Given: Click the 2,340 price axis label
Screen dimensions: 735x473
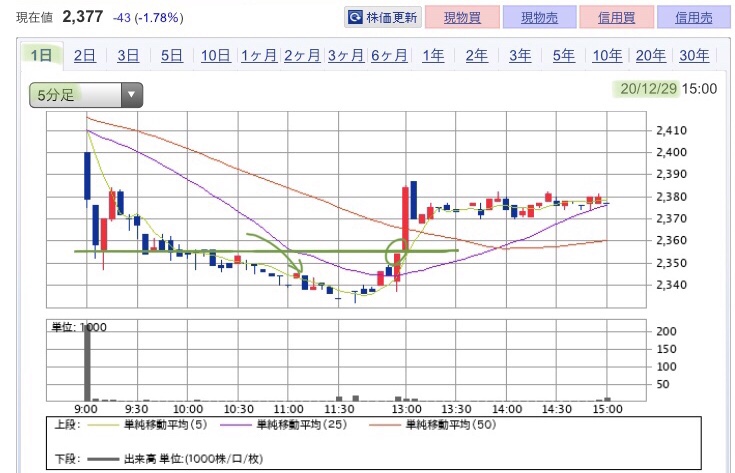Looking at the screenshot, I should click(x=671, y=285).
